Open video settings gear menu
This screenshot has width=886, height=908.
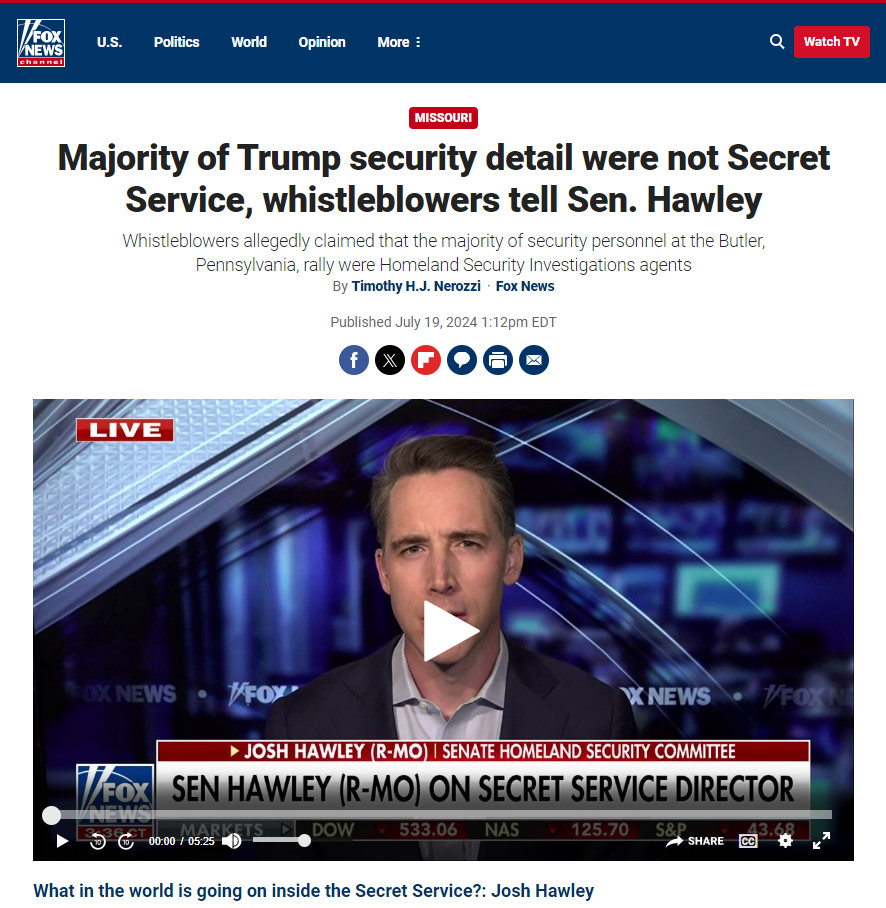coord(785,841)
